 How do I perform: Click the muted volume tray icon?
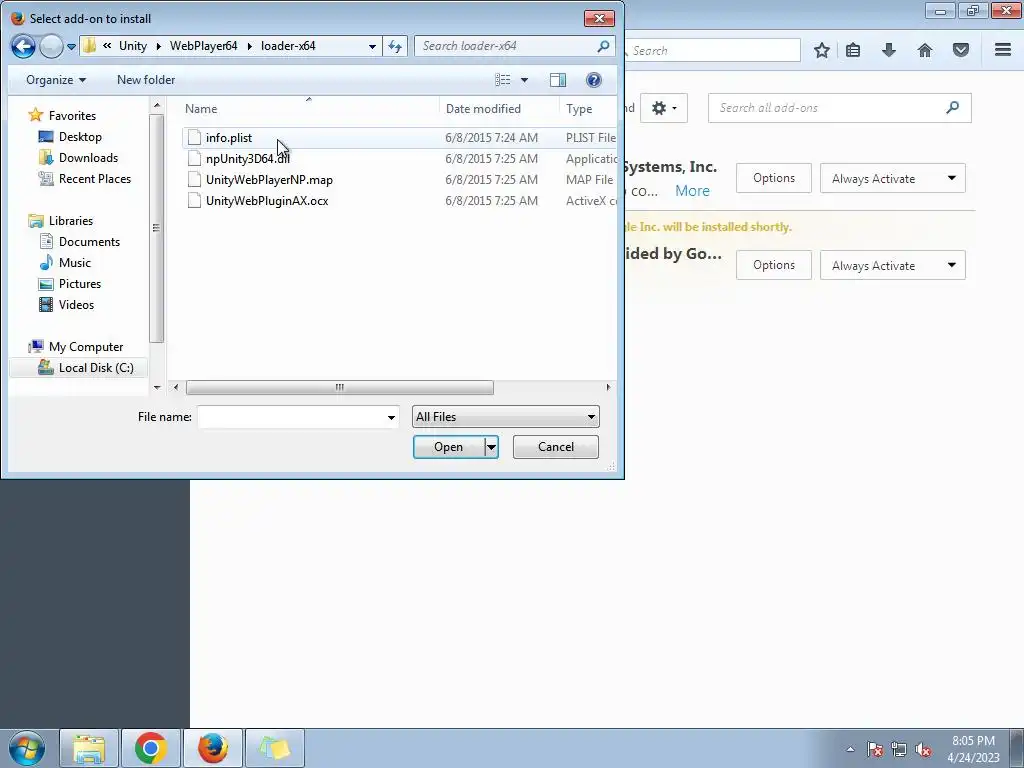[x=923, y=749]
